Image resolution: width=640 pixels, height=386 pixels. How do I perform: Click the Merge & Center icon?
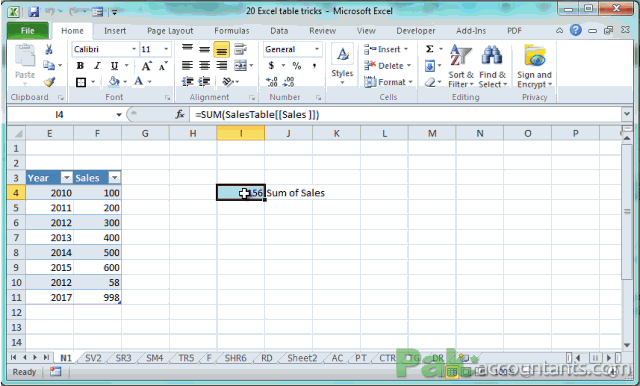(240, 65)
